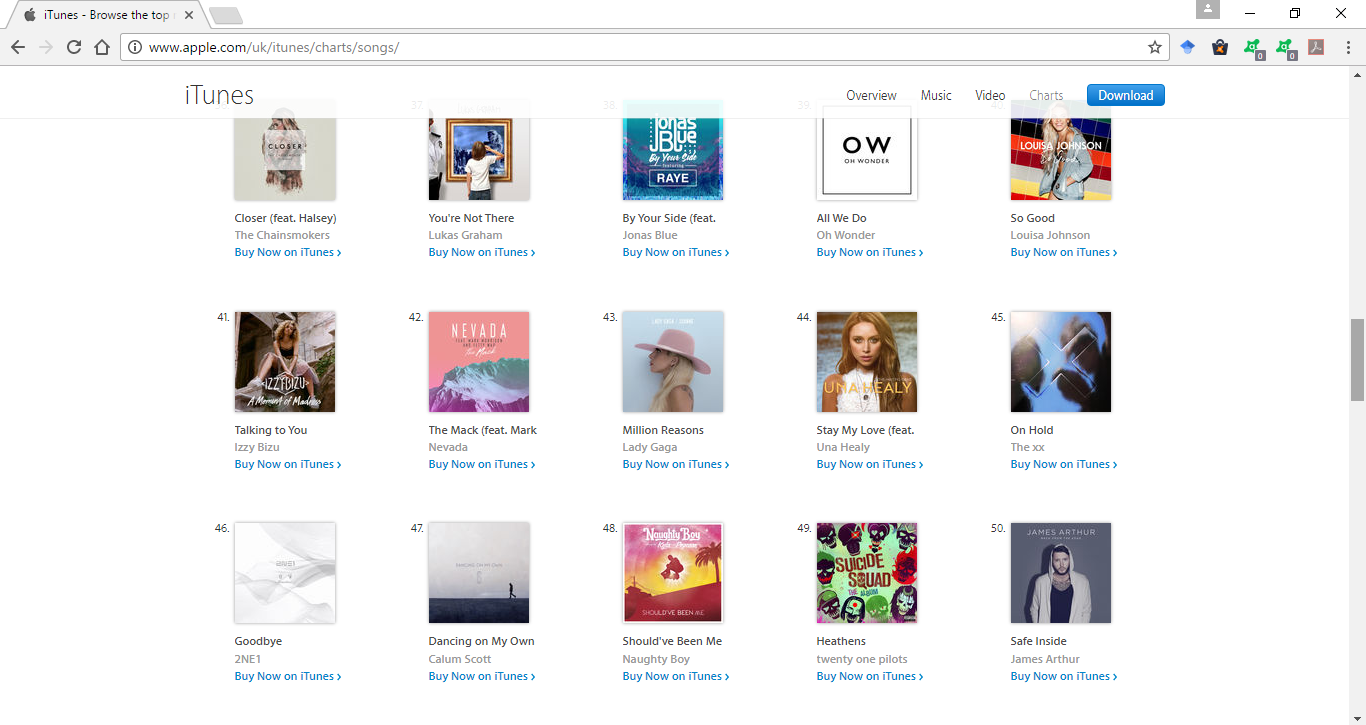Screen dimensions: 1366x725
Task: Buy You're Not There on iTunes
Action: (x=482, y=252)
